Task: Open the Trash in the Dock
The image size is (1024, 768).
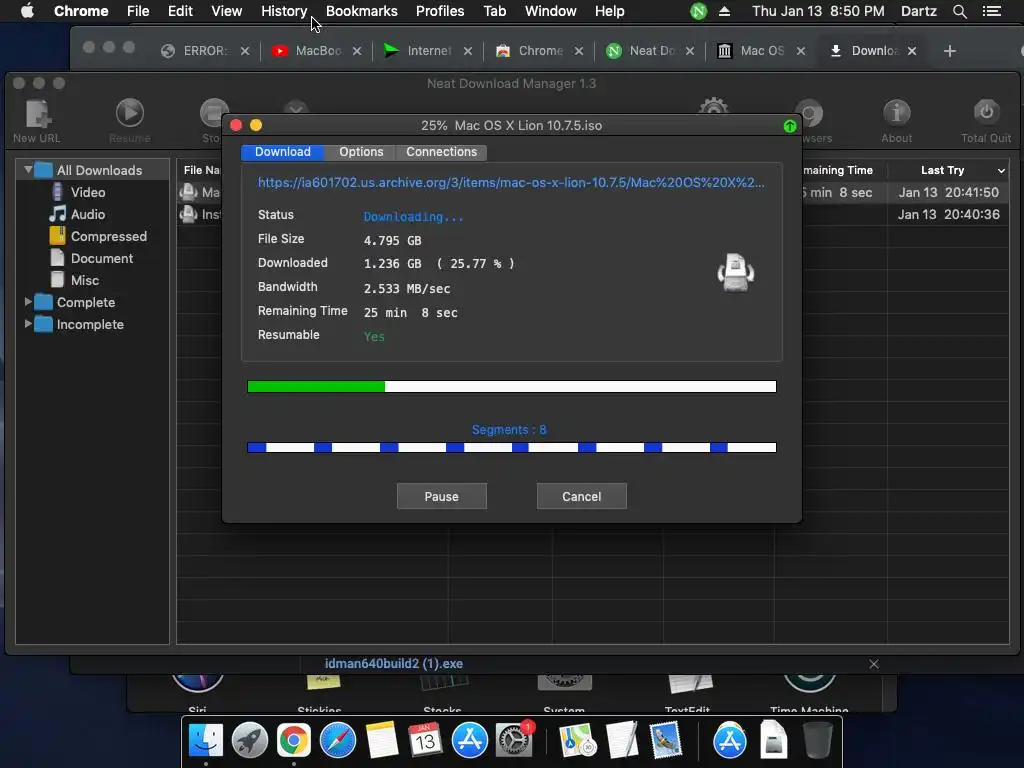Action: click(817, 741)
